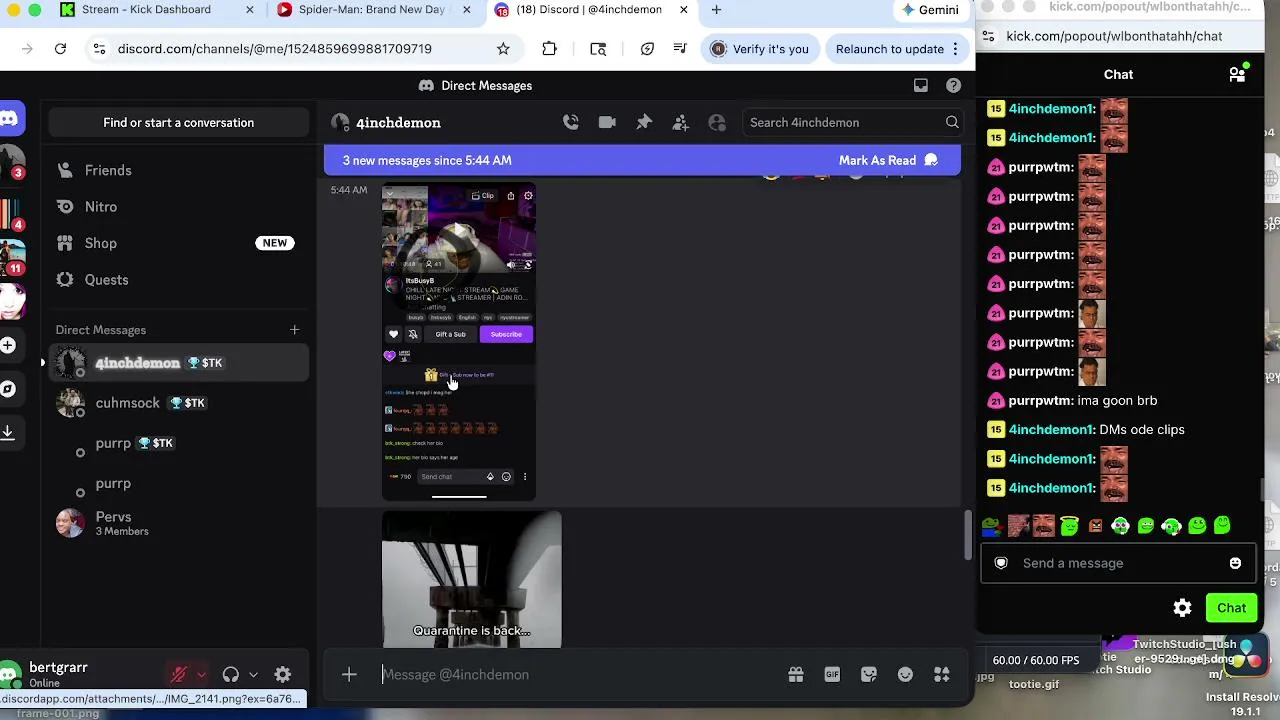1280x720 pixels.
Task: Open the Pervs group chat
Action: [178, 523]
